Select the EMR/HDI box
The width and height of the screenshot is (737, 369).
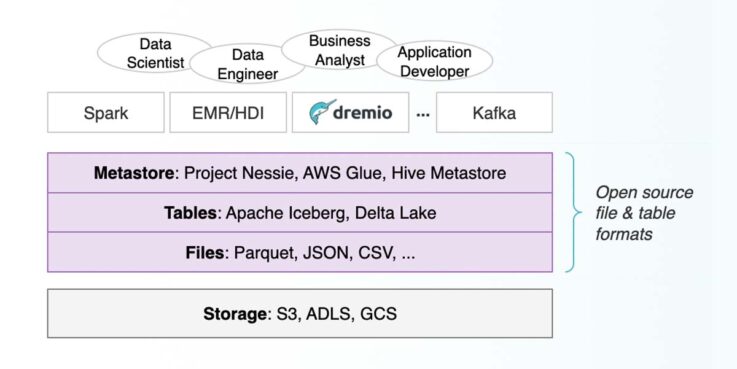click(x=228, y=112)
